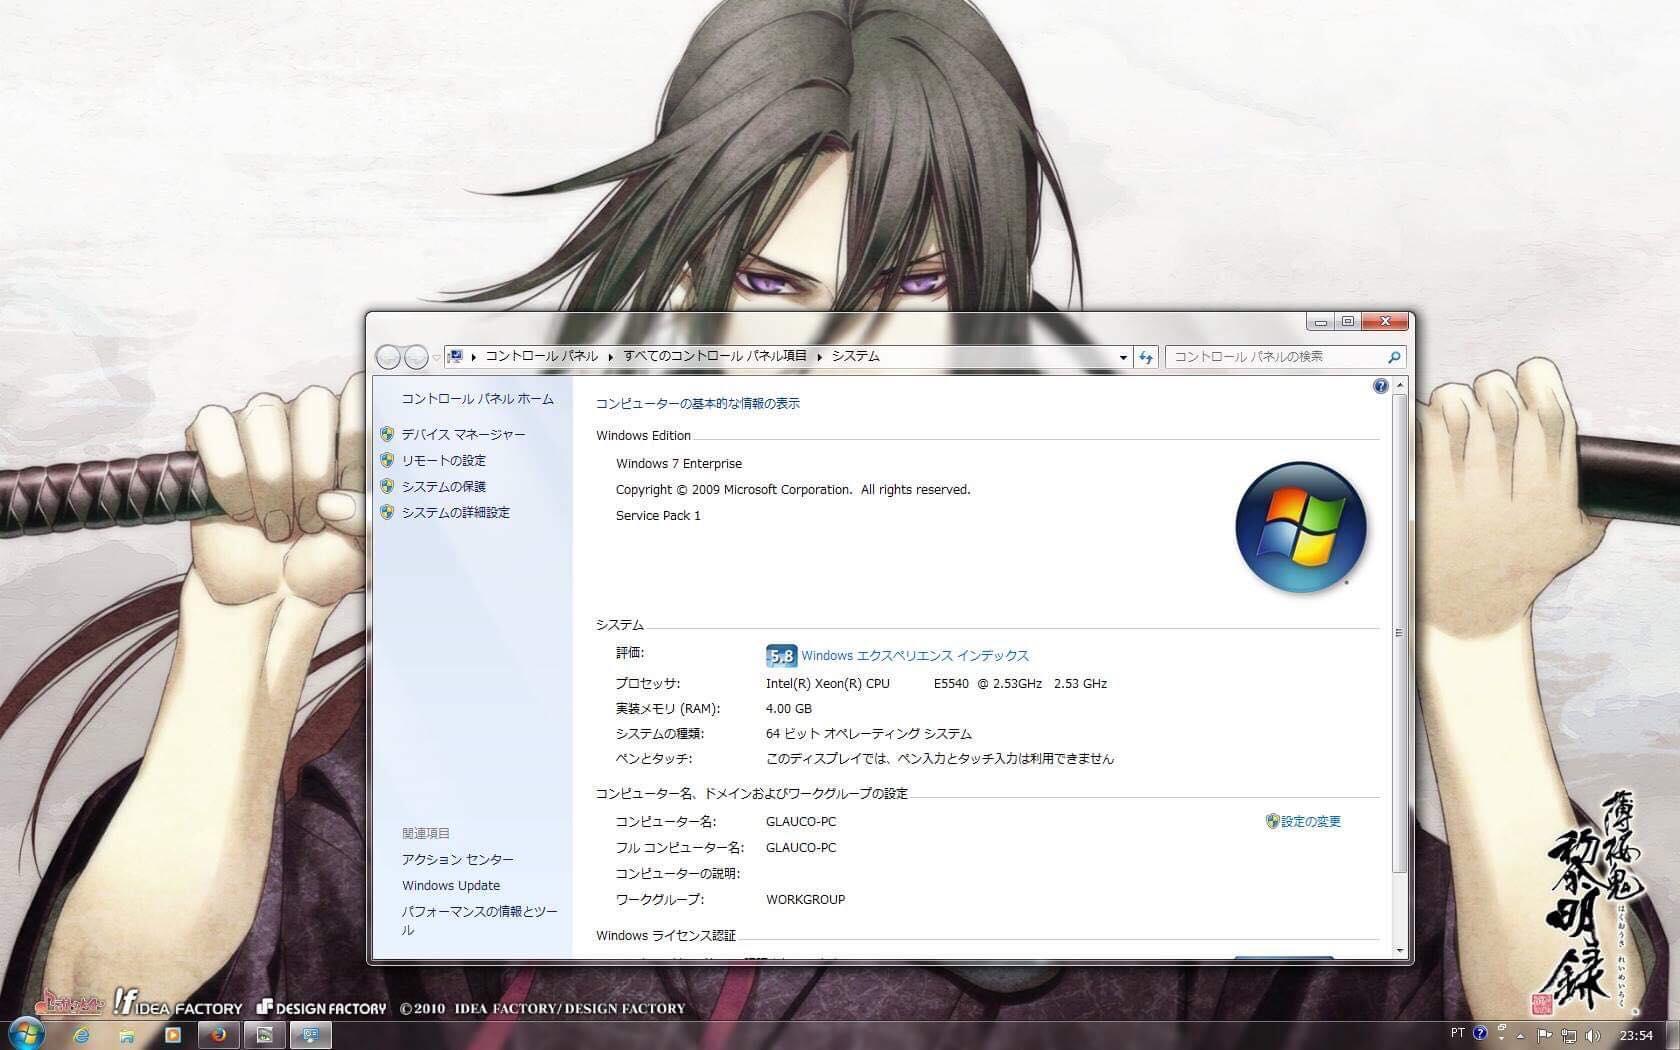Screen dimensions: 1680x1050
Task: Select システム breadcrumb segment
Action: pyautogui.click(x=856, y=356)
